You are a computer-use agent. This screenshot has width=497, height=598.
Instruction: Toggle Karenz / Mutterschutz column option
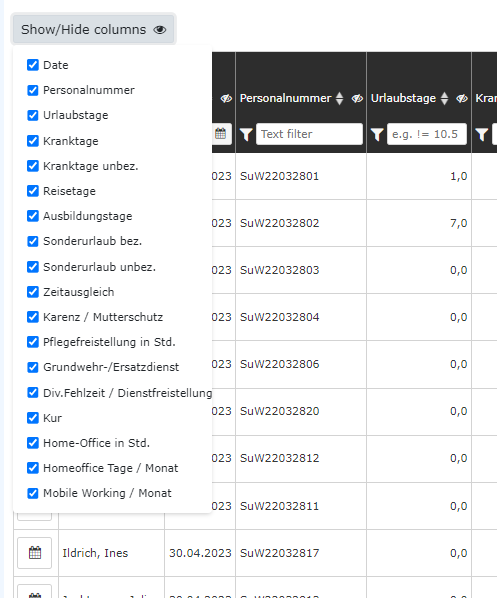click(x=33, y=317)
